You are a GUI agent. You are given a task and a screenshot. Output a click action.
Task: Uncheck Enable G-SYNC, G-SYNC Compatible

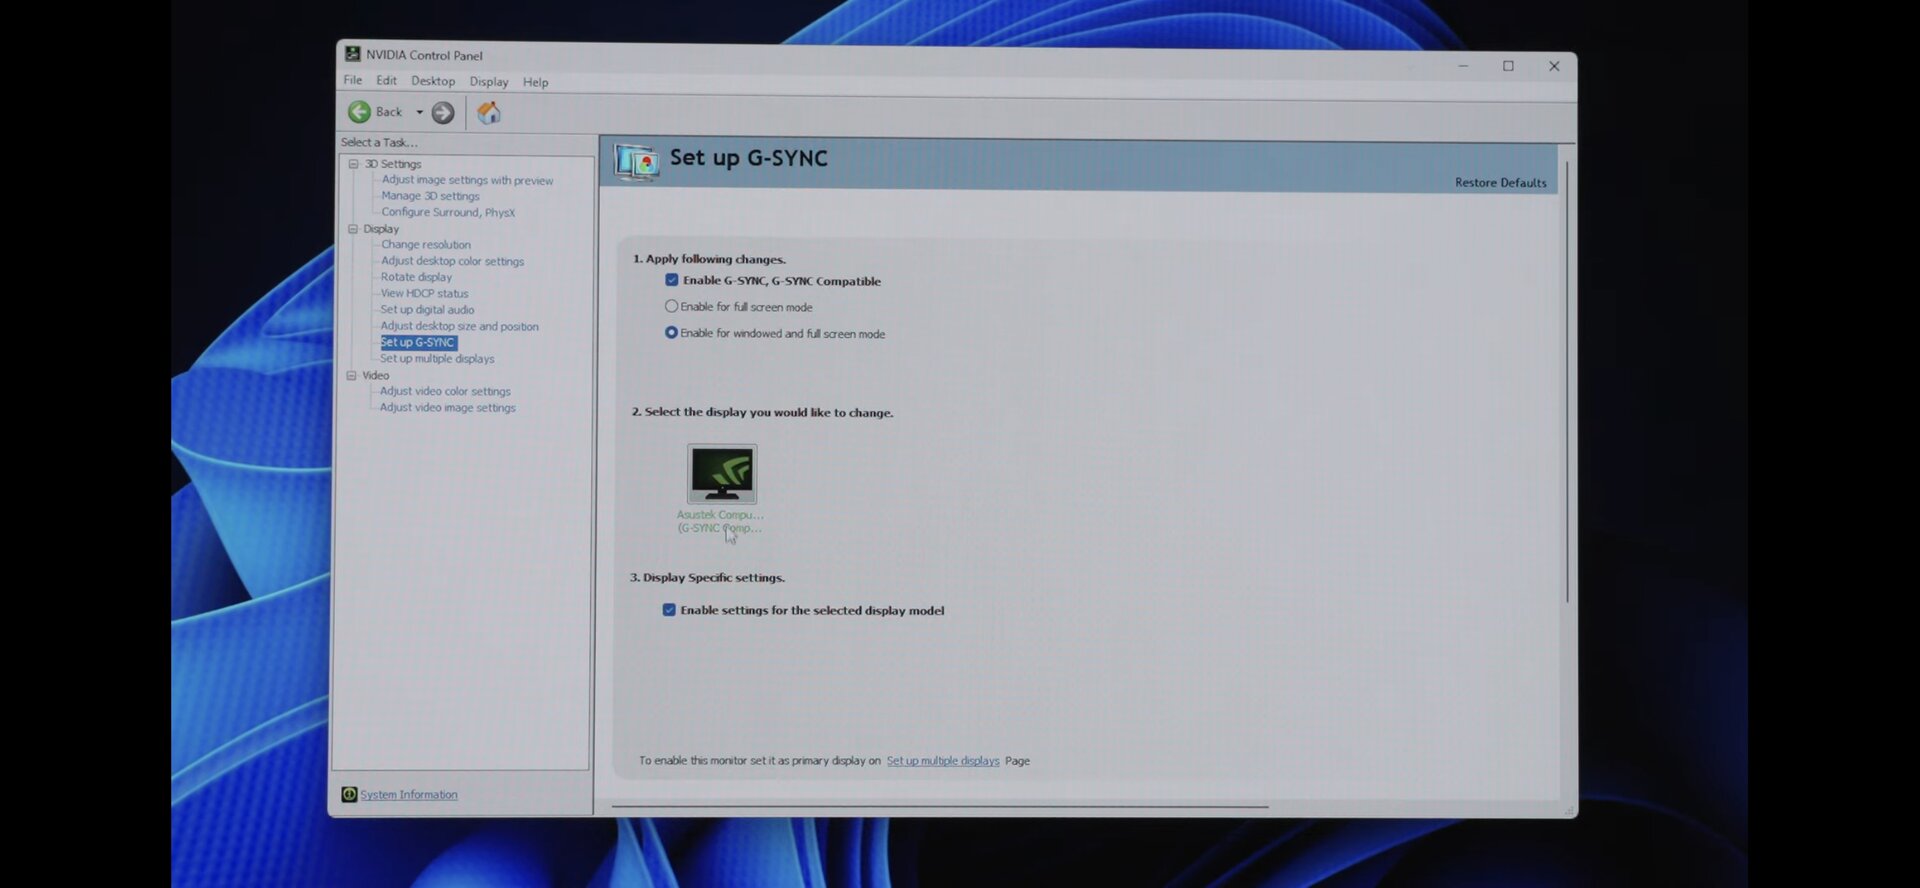click(672, 281)
